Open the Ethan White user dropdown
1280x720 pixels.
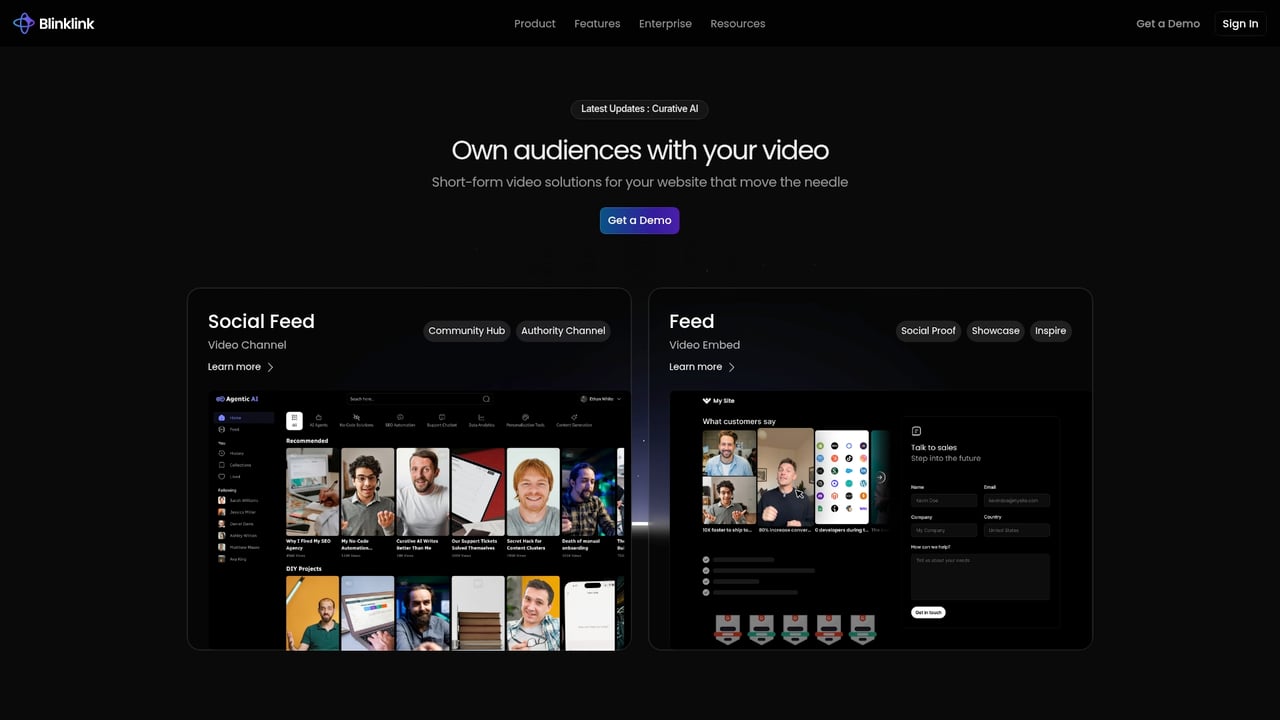pos(600,399)
